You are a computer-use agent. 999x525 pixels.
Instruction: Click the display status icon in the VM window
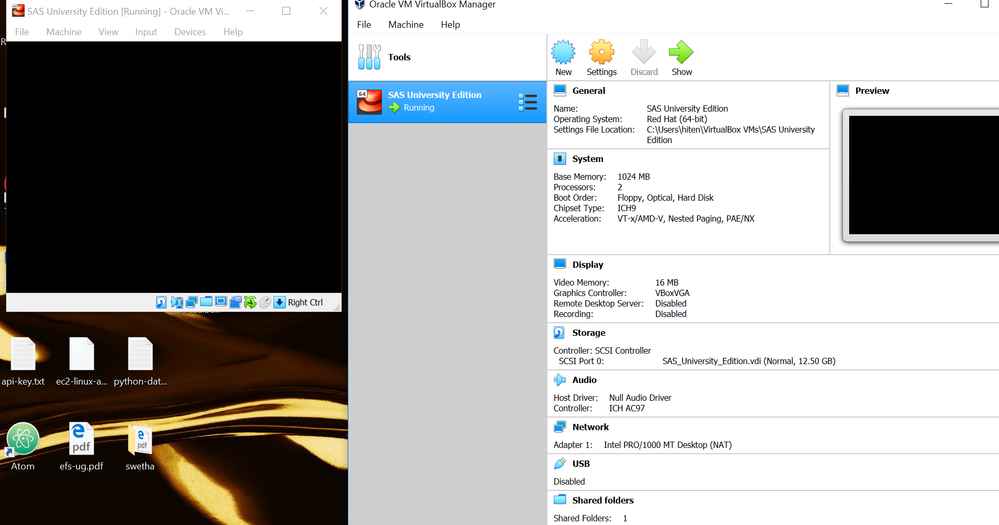(x=221, y=301)
